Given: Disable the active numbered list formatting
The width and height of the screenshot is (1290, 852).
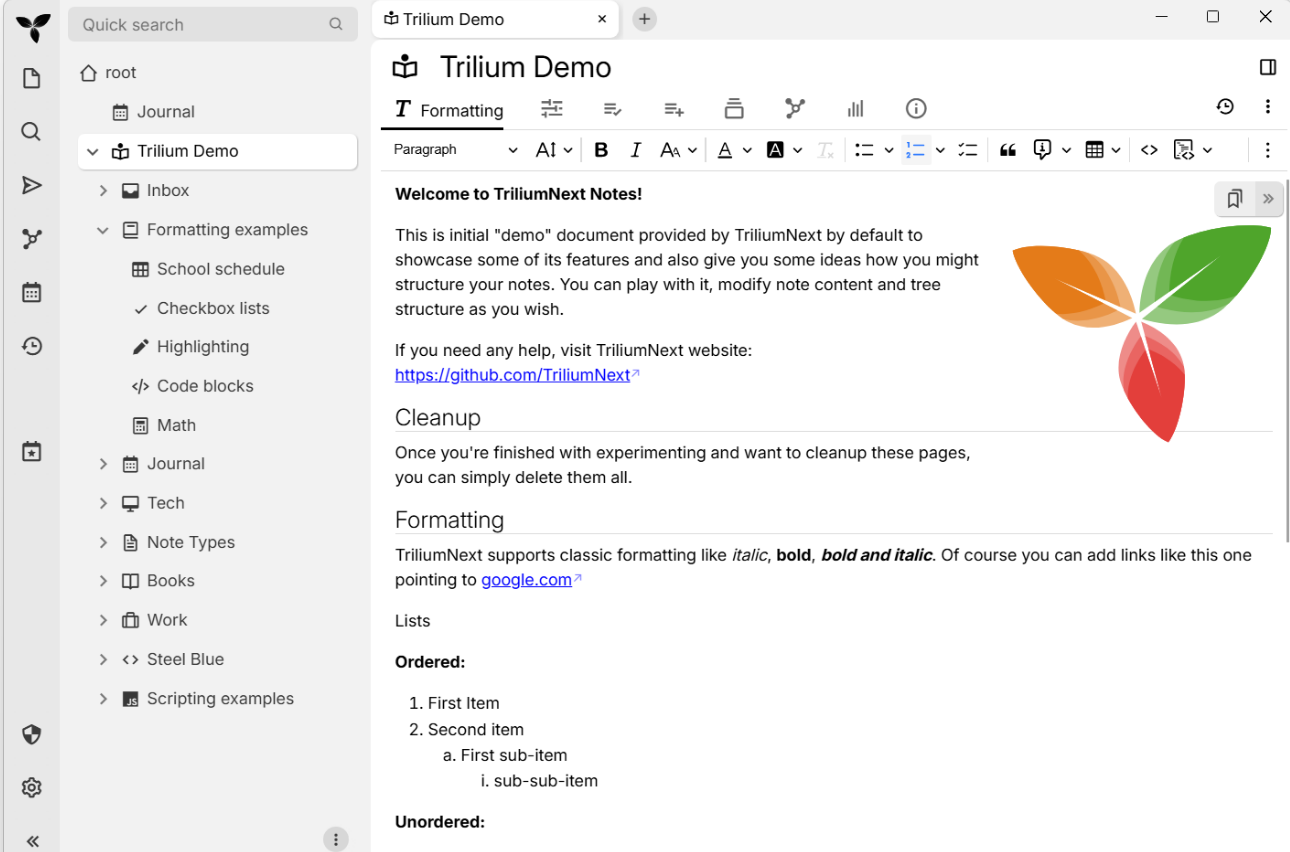Looking at the screenshot, I should (915, 149).
